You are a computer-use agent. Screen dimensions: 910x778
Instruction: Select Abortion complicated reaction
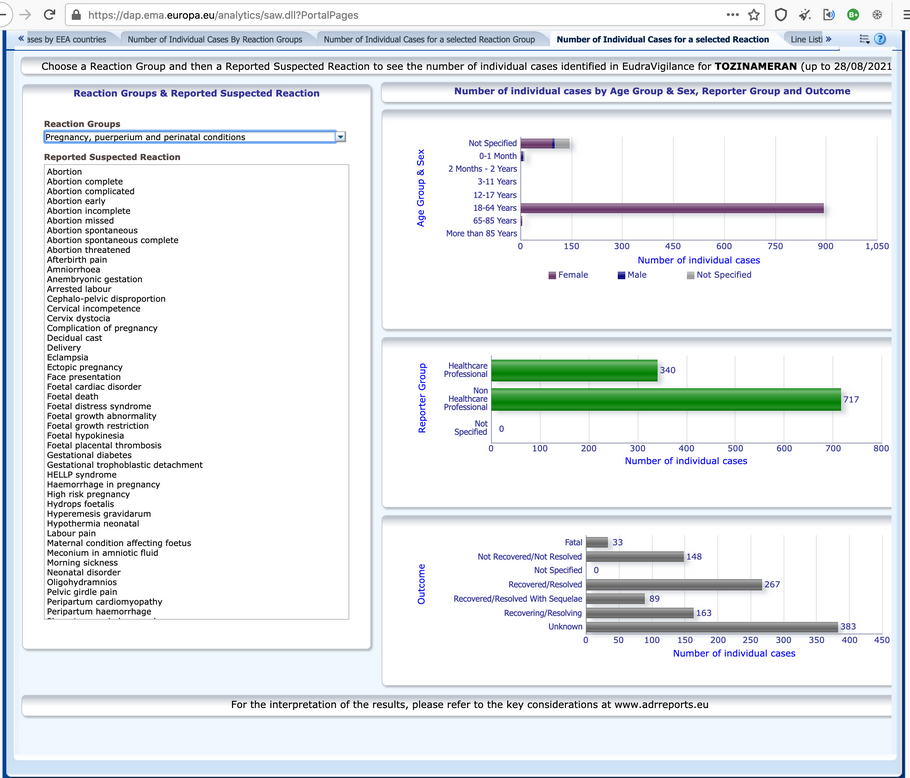[91, 191]
